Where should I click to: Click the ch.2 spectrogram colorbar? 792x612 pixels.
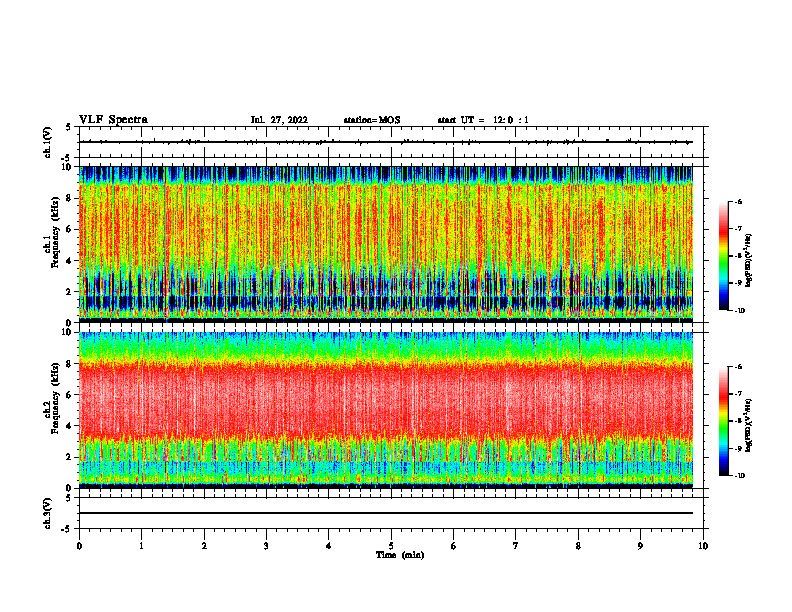(x=723, y=421)
